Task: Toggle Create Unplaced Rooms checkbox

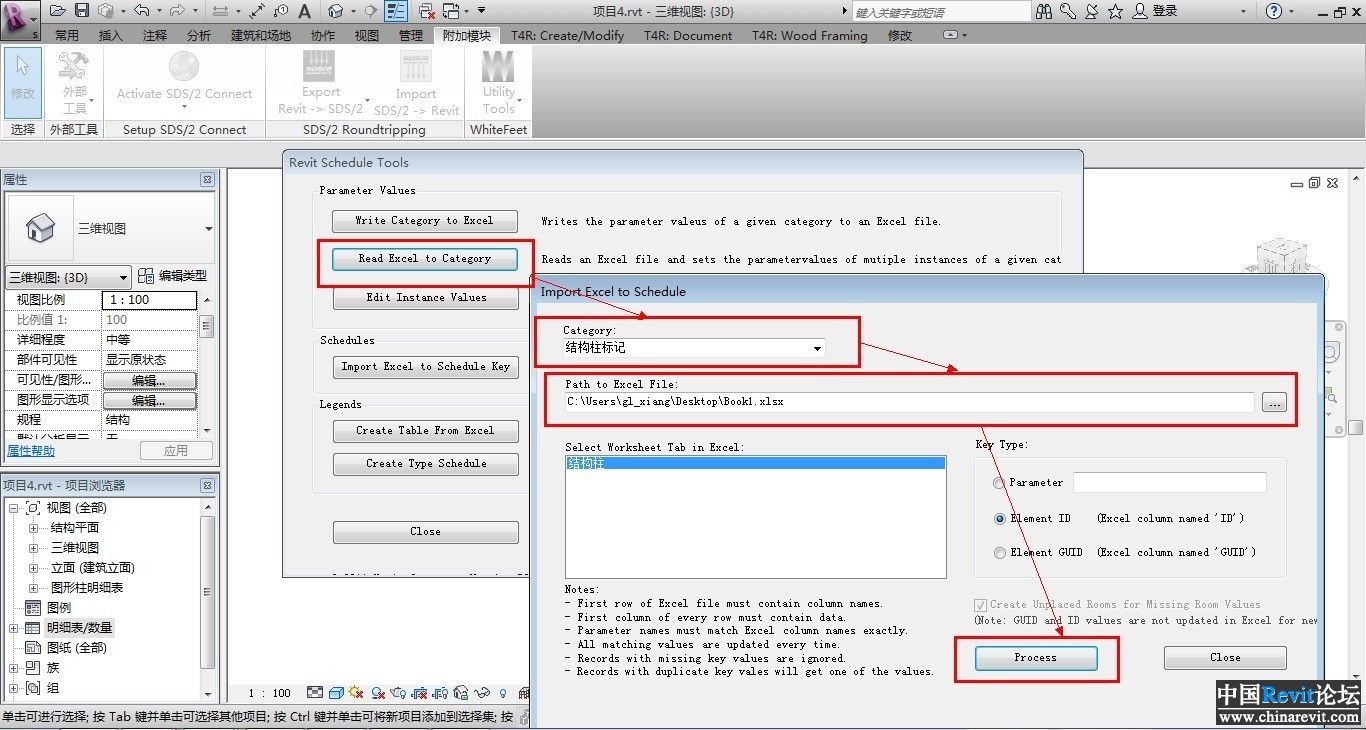Action: 980,605
